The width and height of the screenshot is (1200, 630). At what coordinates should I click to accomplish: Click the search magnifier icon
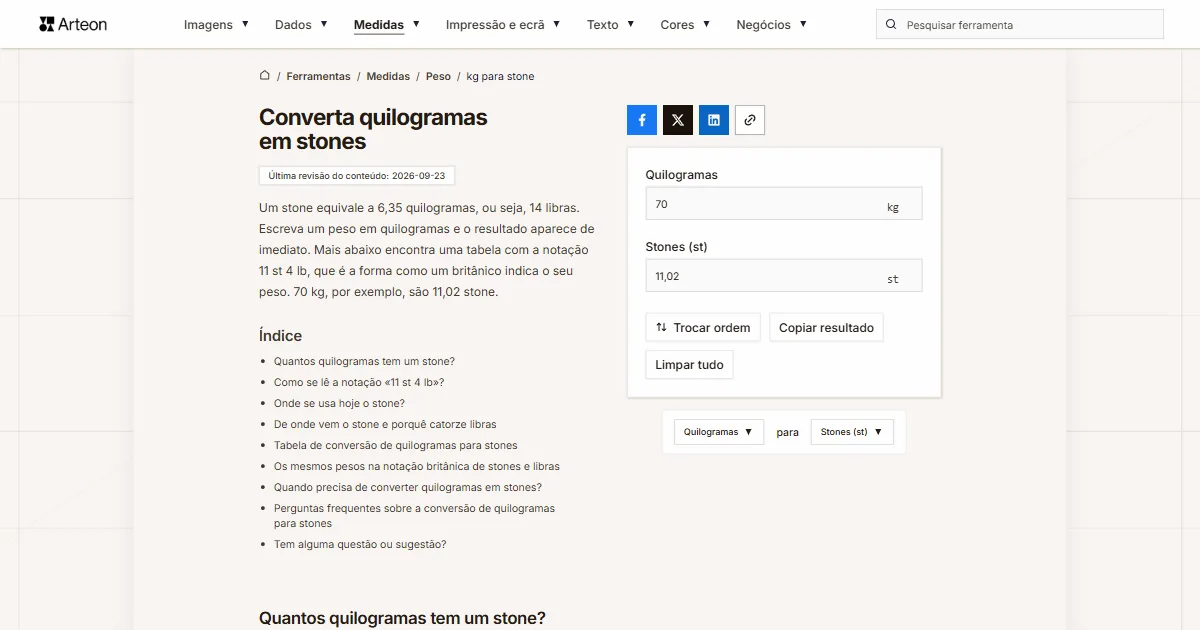tap(891, 24)
